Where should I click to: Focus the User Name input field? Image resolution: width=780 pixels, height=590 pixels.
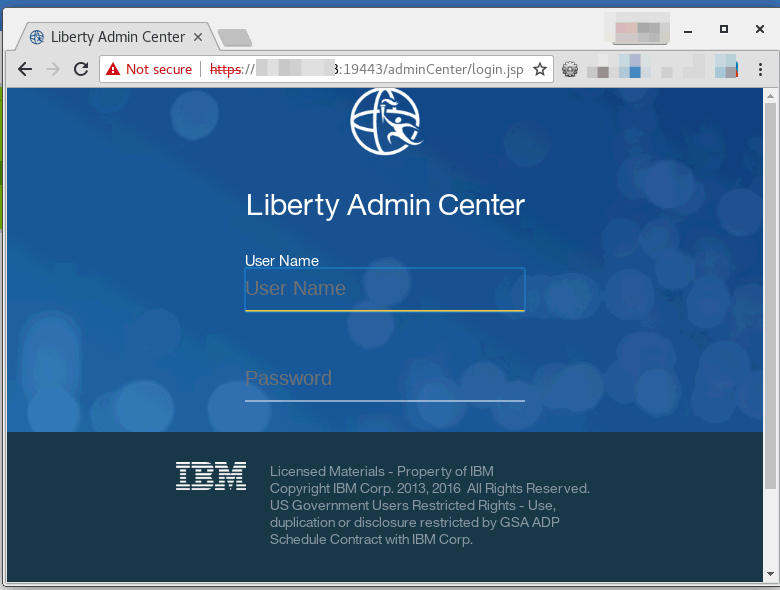pyautogui.click(x=384, y=289)
